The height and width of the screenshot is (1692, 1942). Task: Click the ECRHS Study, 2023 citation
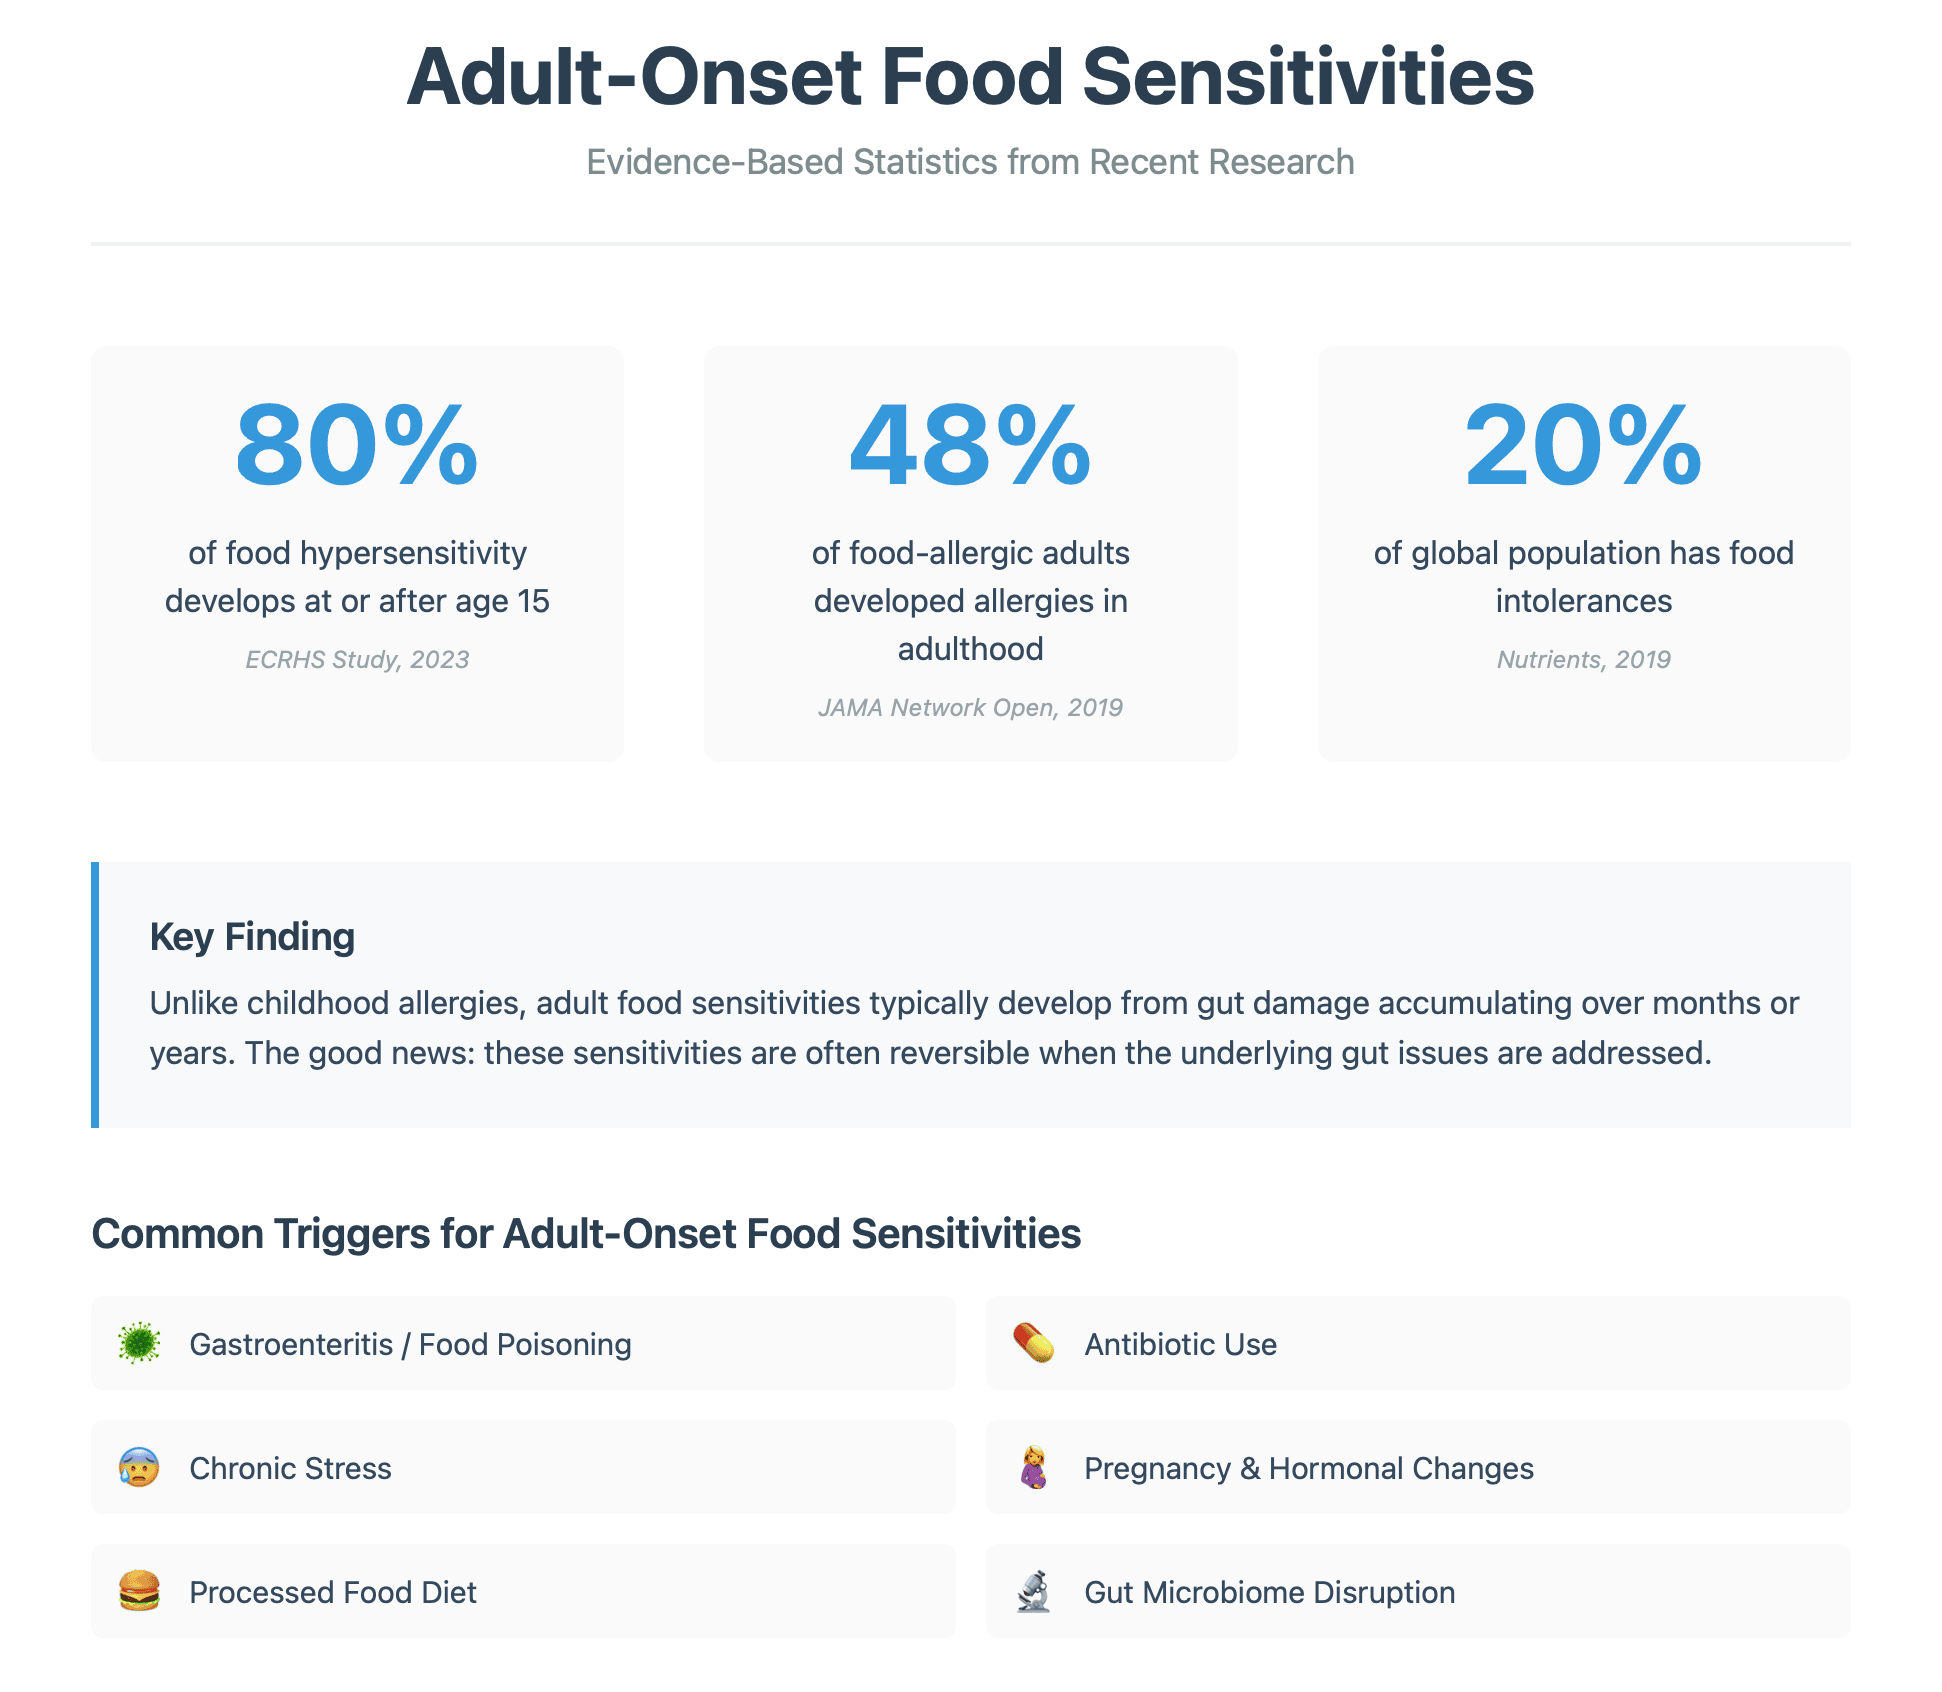pyautogui.click(x=357, y=659)
